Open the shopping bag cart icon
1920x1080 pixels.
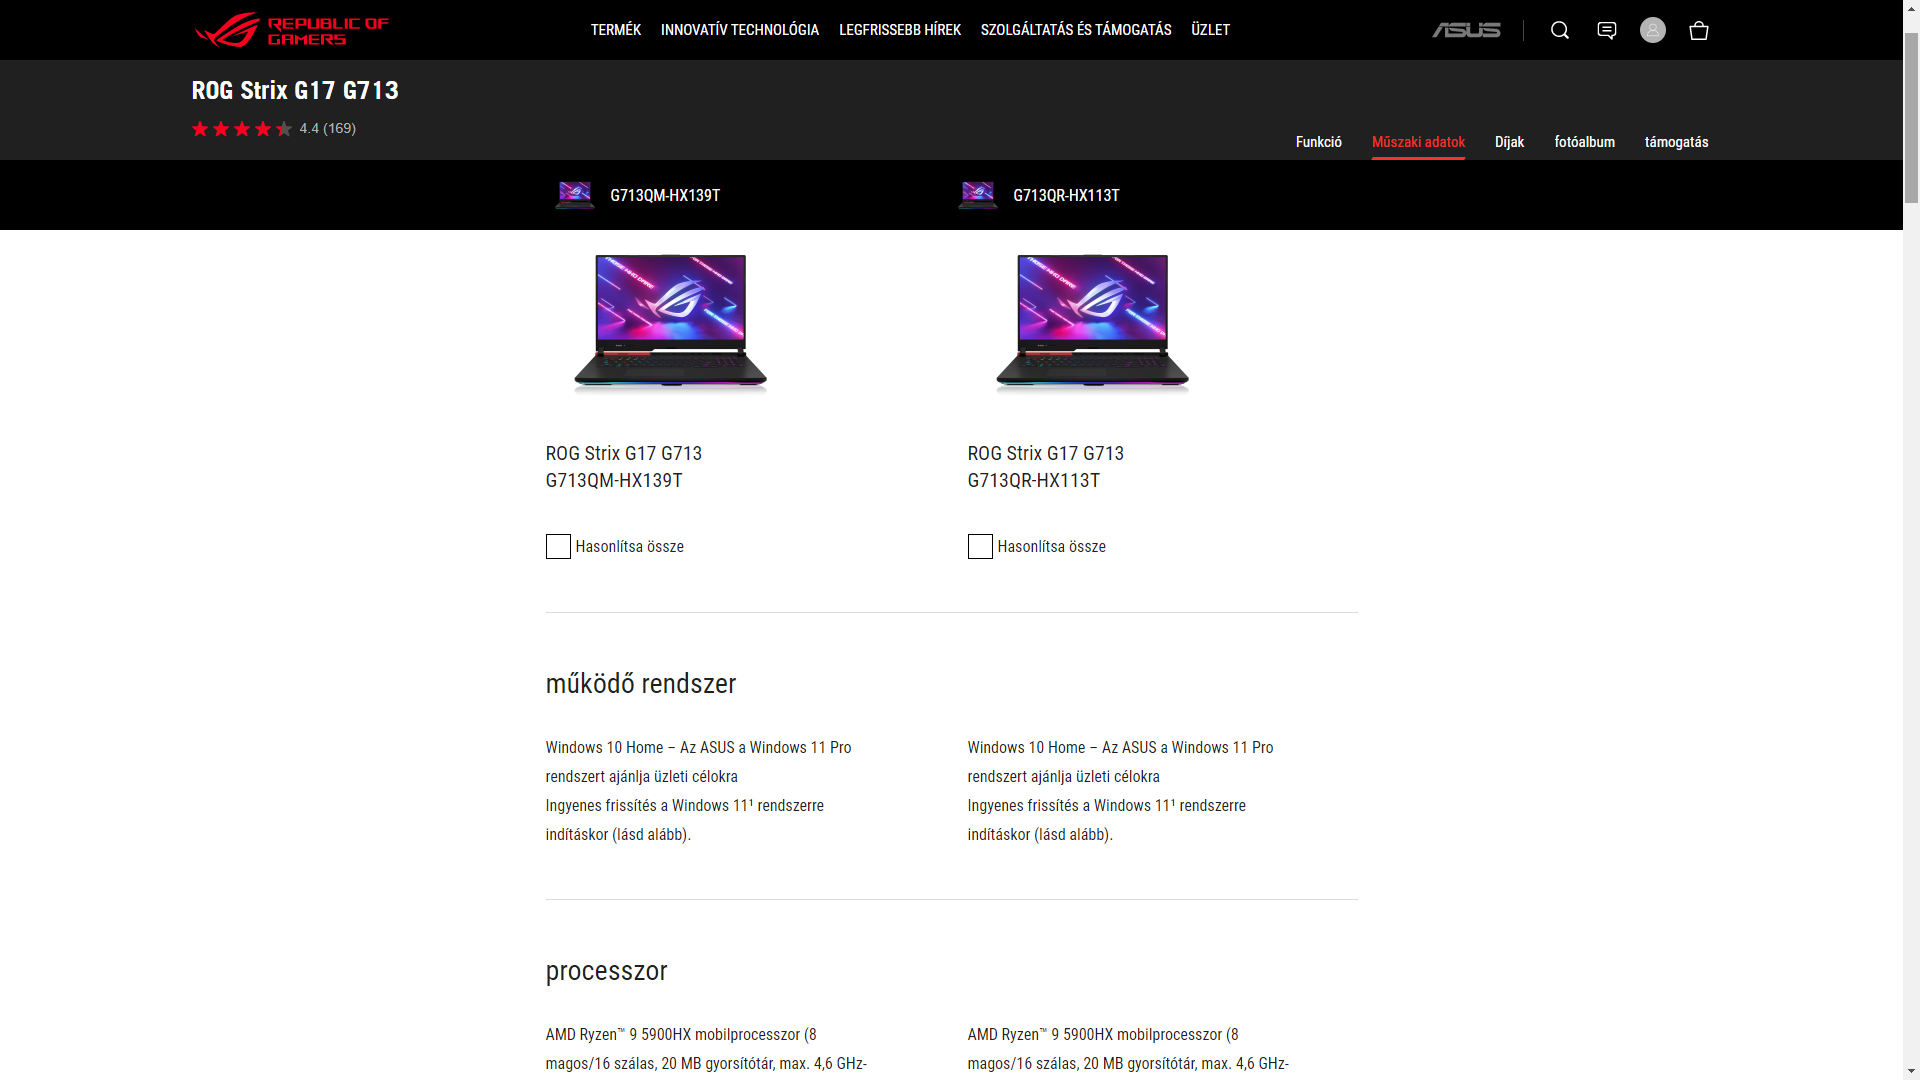pyautogui.click(x=1698, y=30)
